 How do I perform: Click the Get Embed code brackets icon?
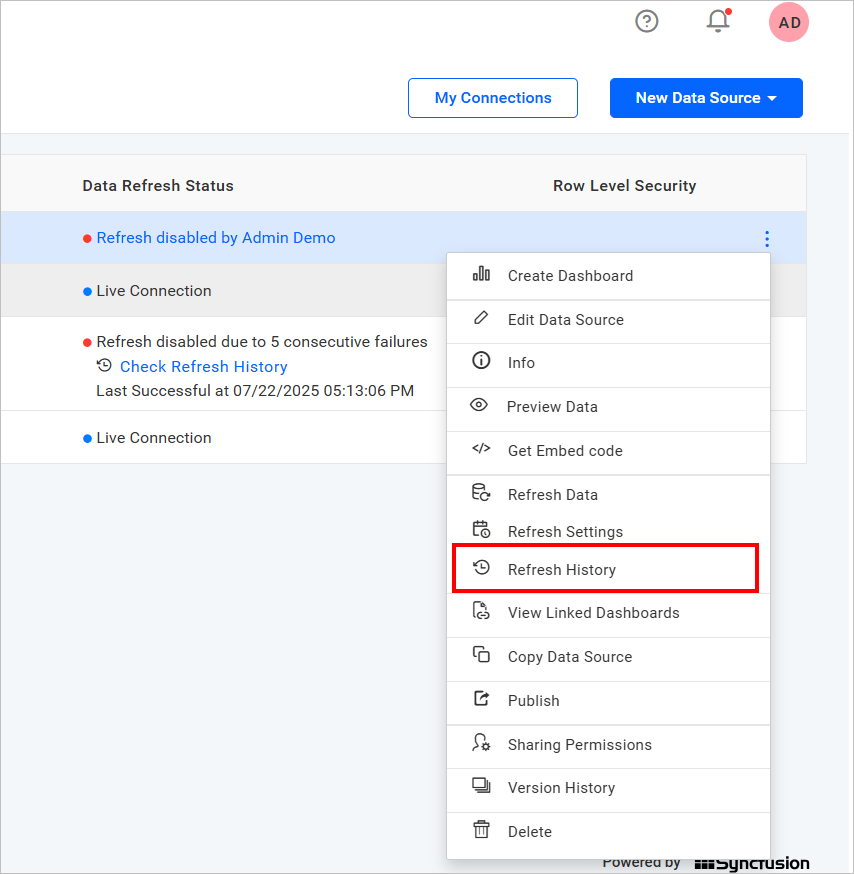coord(481,450)
